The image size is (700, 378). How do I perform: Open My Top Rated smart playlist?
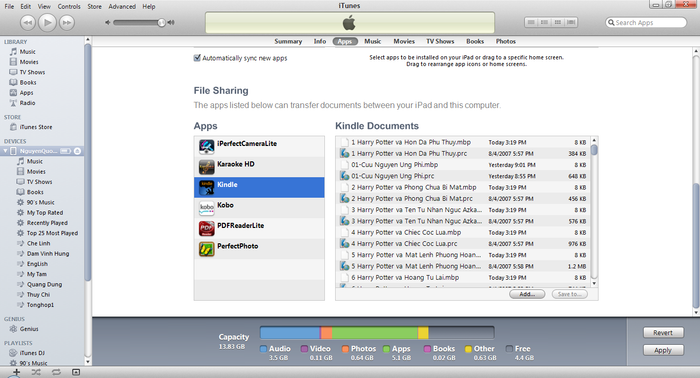(40, 213)
